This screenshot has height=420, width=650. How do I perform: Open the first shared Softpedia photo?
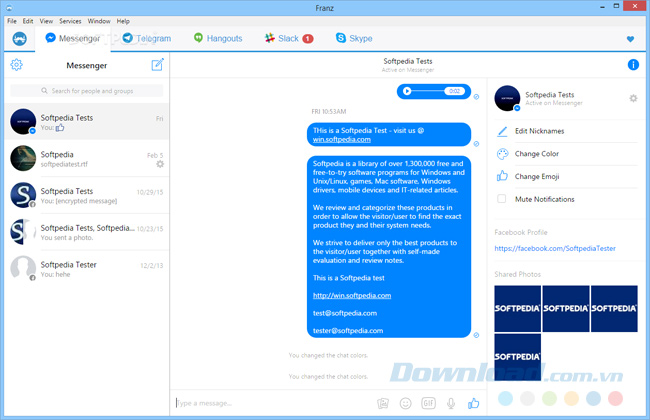click(x=517, y=308)
